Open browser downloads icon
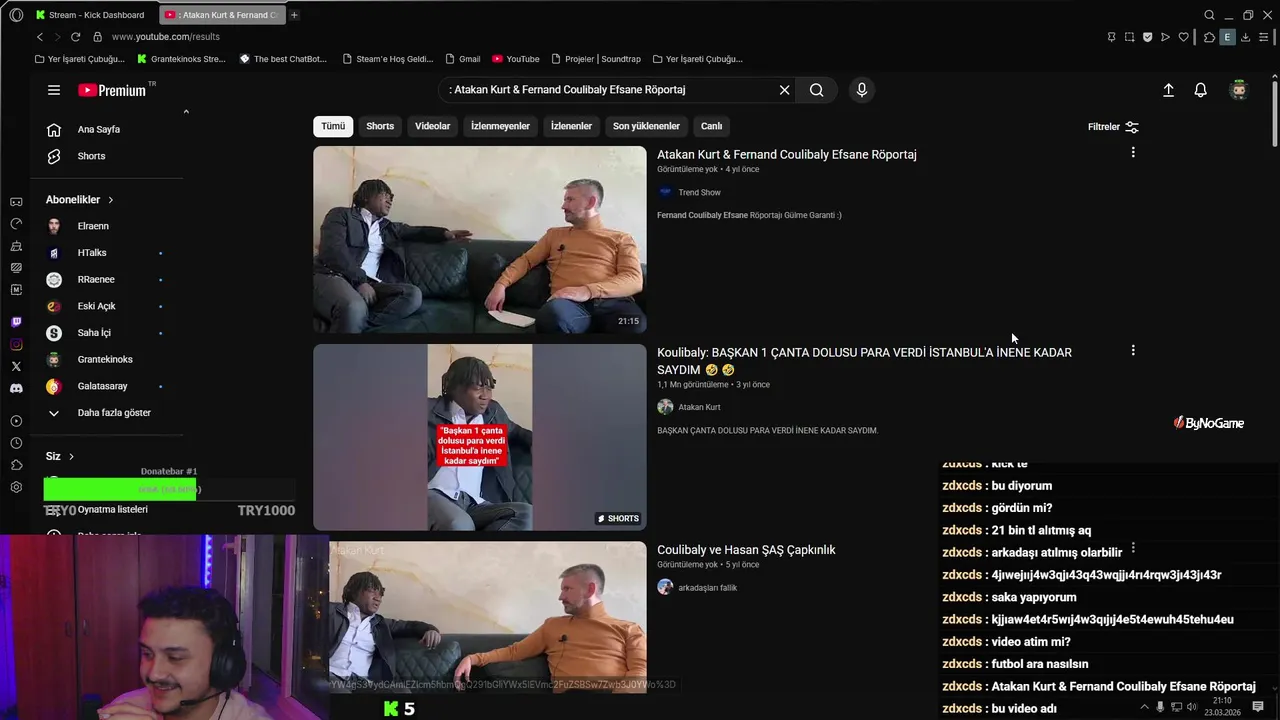The width and height of the screenshot is (1280, 720). coord(1245,37)
